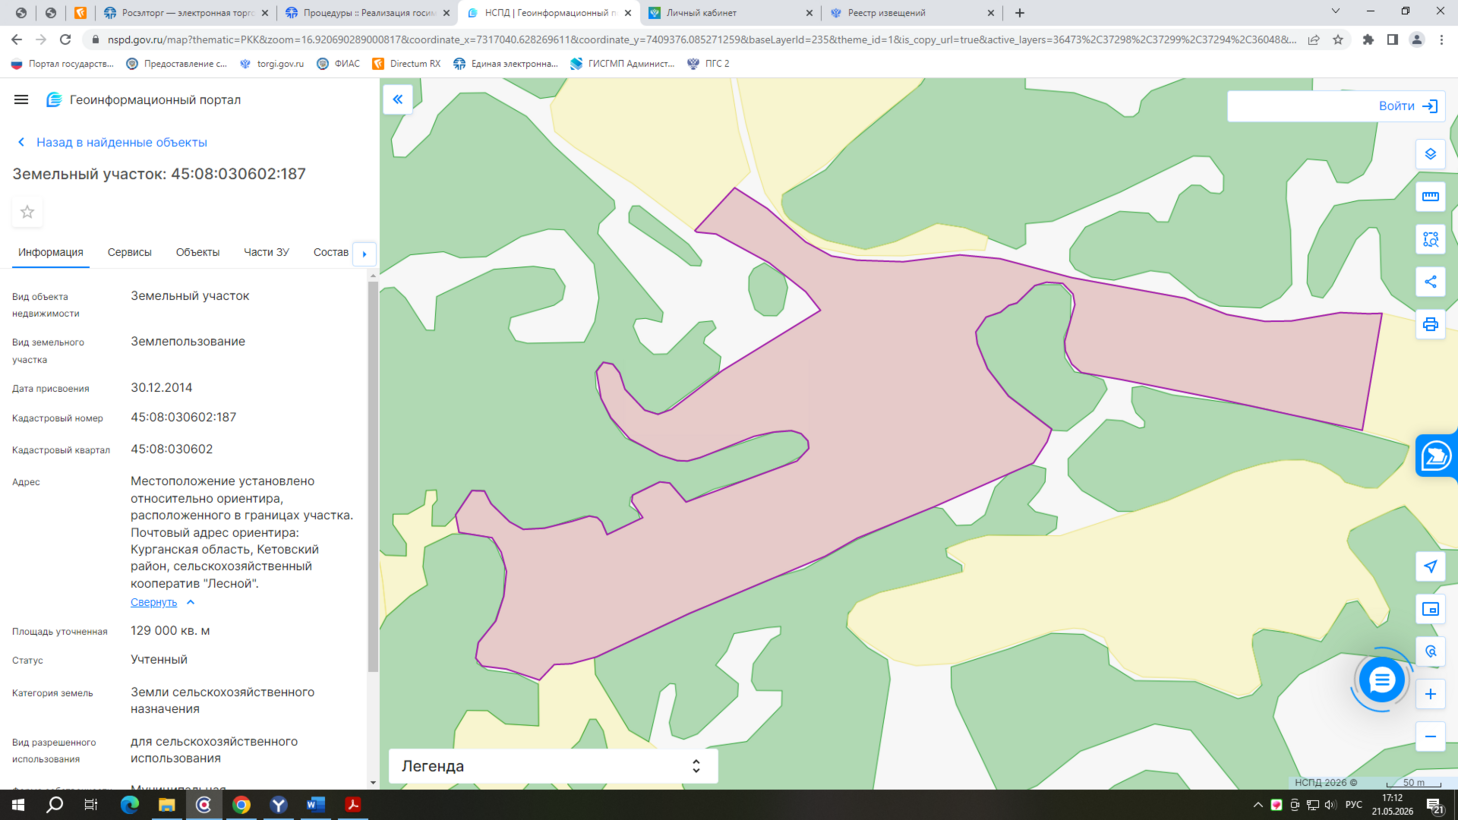Open the ФИАС bookmark
This screenshot has width=1458, height=820.
(x=338, y=63)
